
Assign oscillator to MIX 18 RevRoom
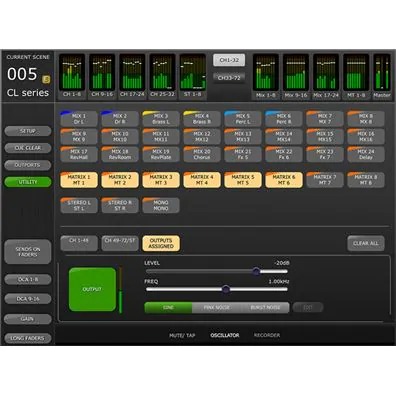[x=120, y=154]
